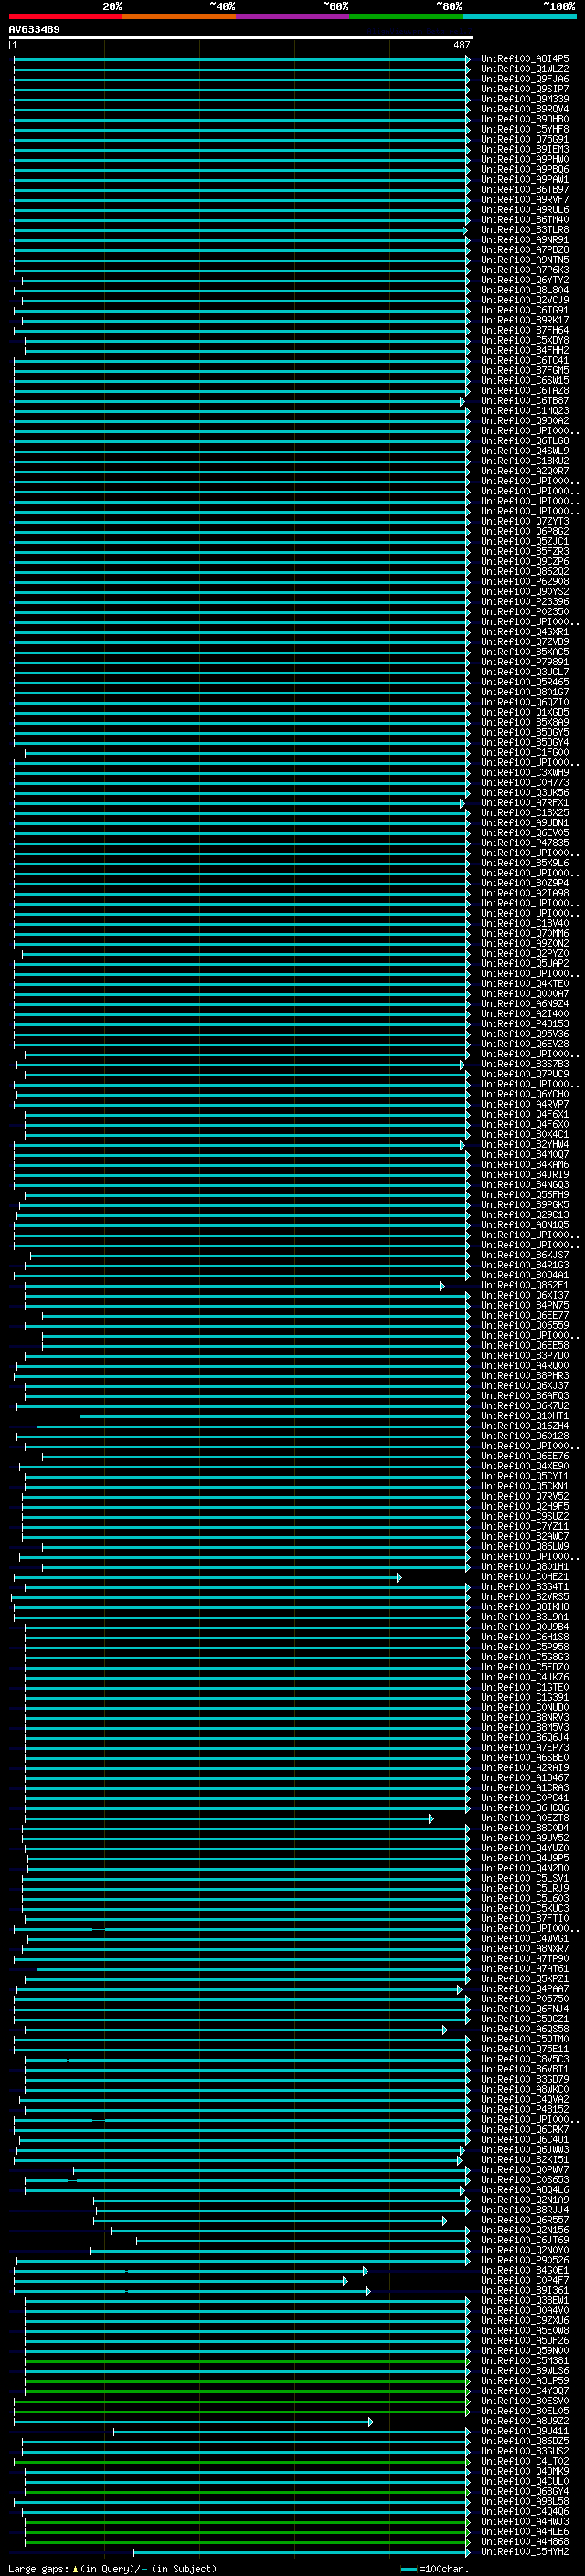Select the UniRef100_B6KJS7 label
Viewport: 585px width, 2576px height.
tap(525, 1255)
